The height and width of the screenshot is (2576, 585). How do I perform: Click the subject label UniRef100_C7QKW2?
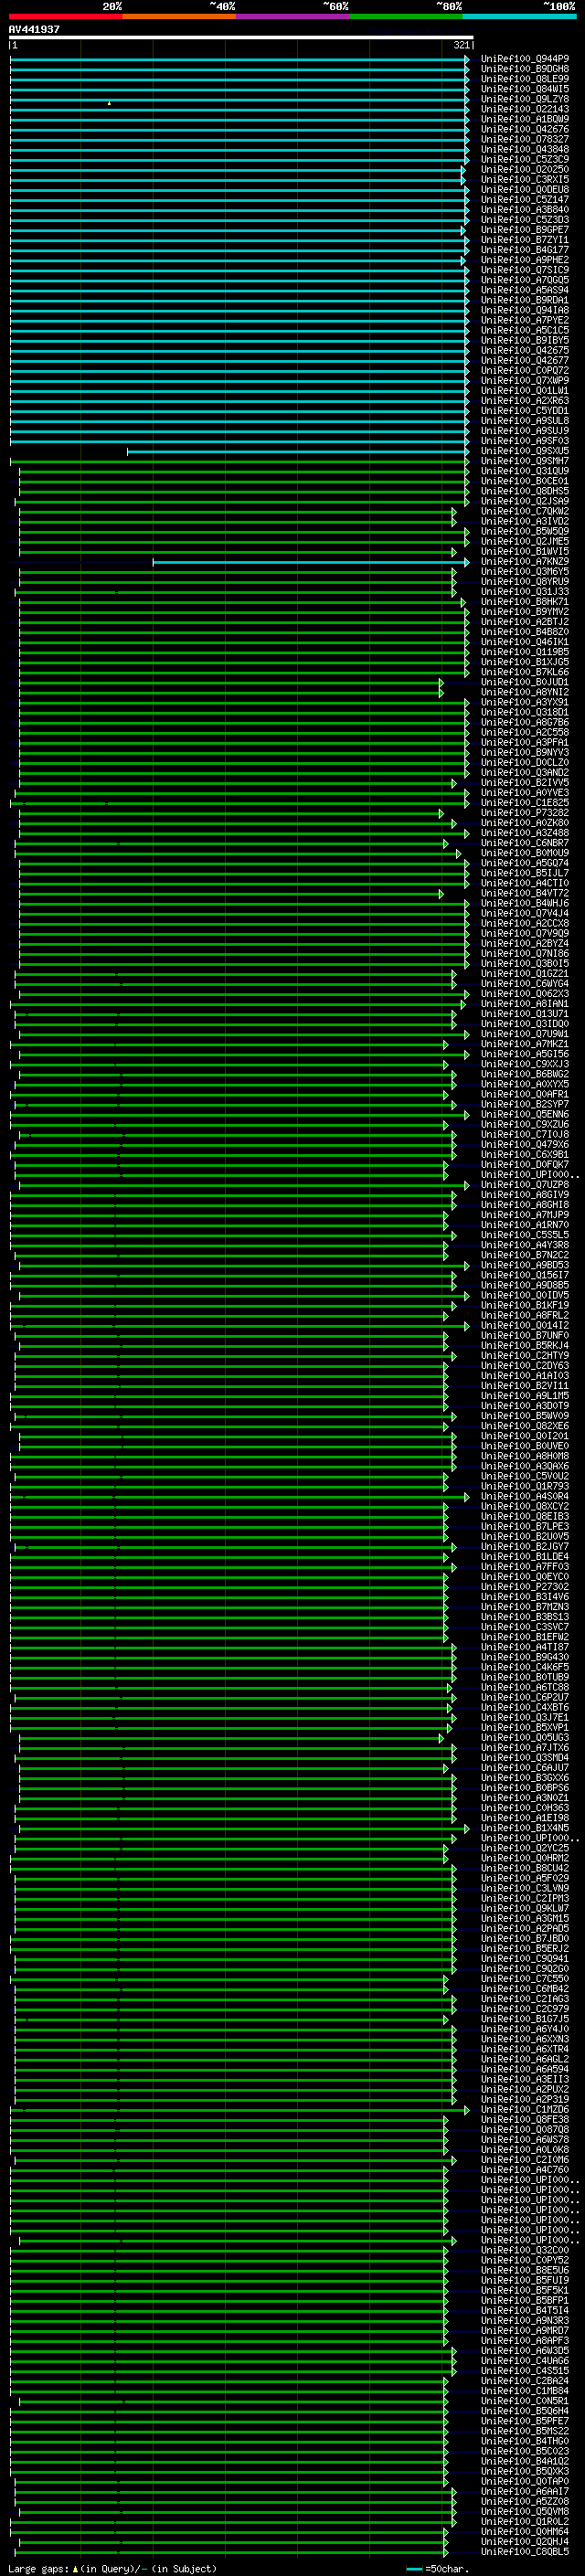525,511
